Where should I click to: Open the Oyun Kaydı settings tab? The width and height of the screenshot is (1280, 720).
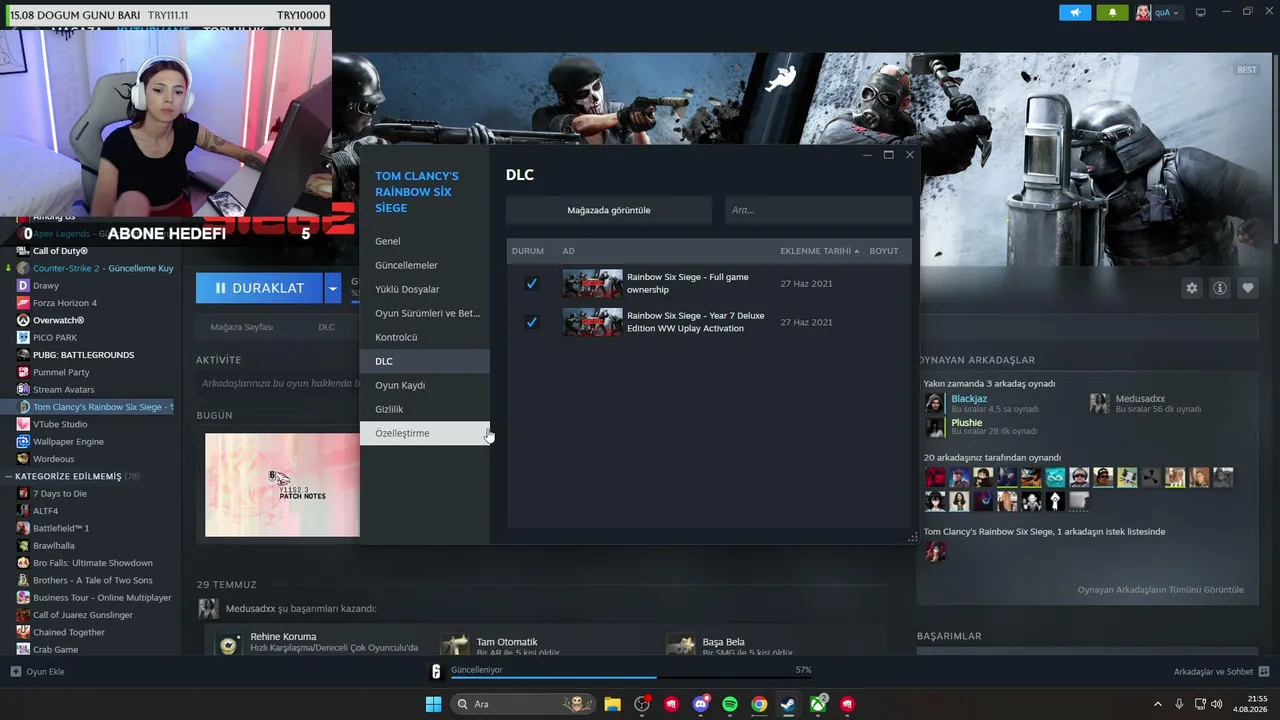click(x=425, y=385)
